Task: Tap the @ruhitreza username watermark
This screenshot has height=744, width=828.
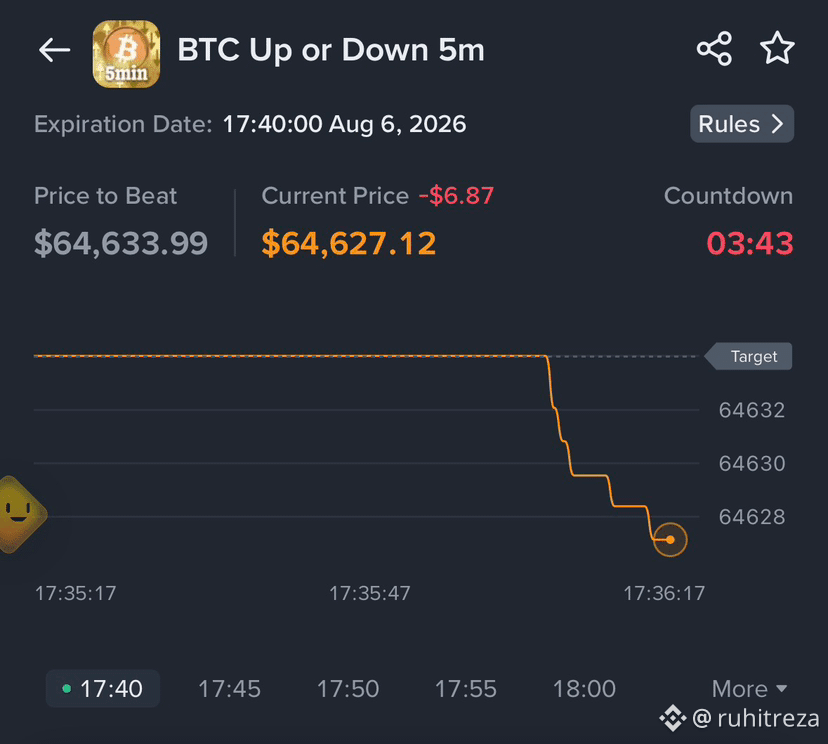Action: [x=756, y=718]
